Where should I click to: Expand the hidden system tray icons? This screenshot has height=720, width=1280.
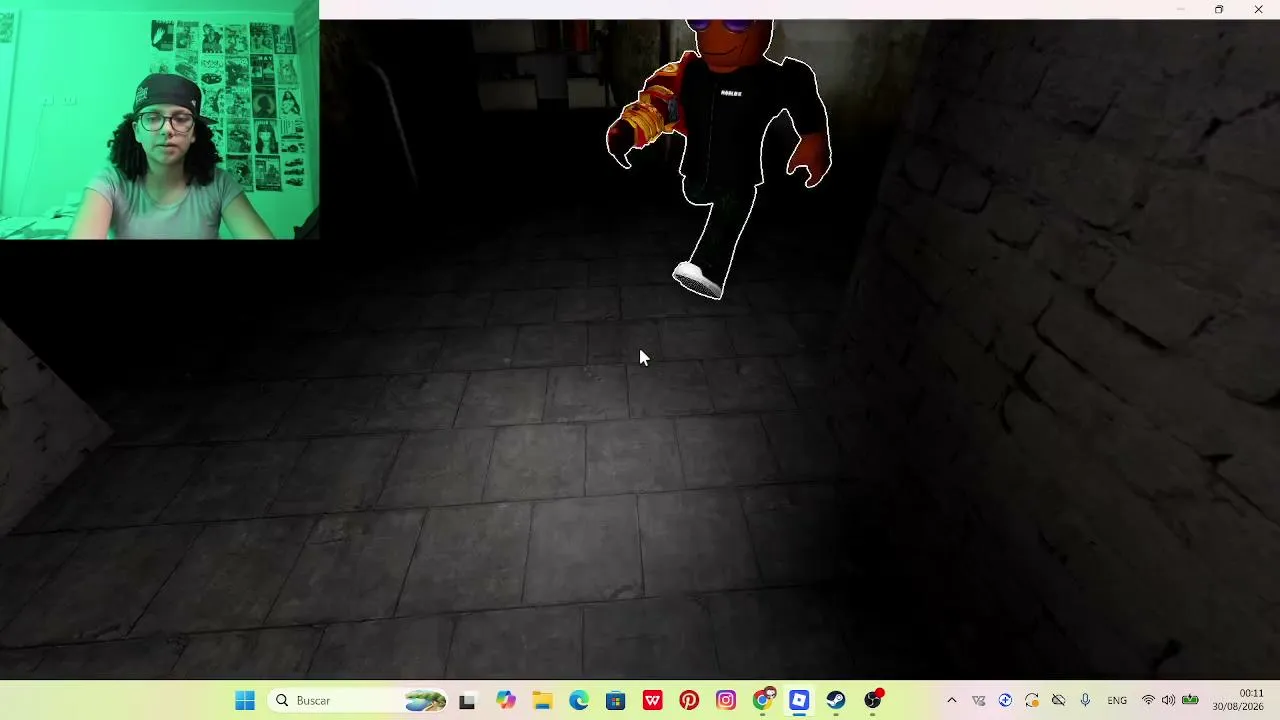click(951, 701)
